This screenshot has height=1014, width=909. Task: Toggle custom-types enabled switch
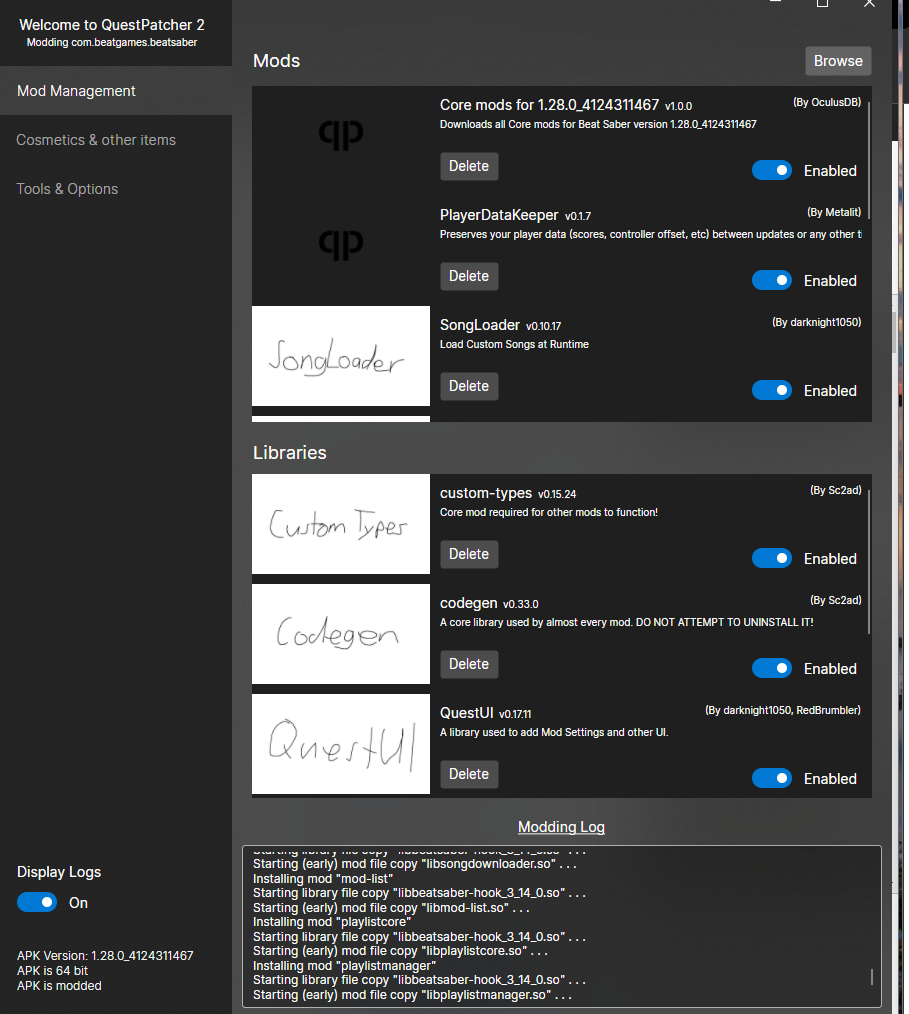771,558
